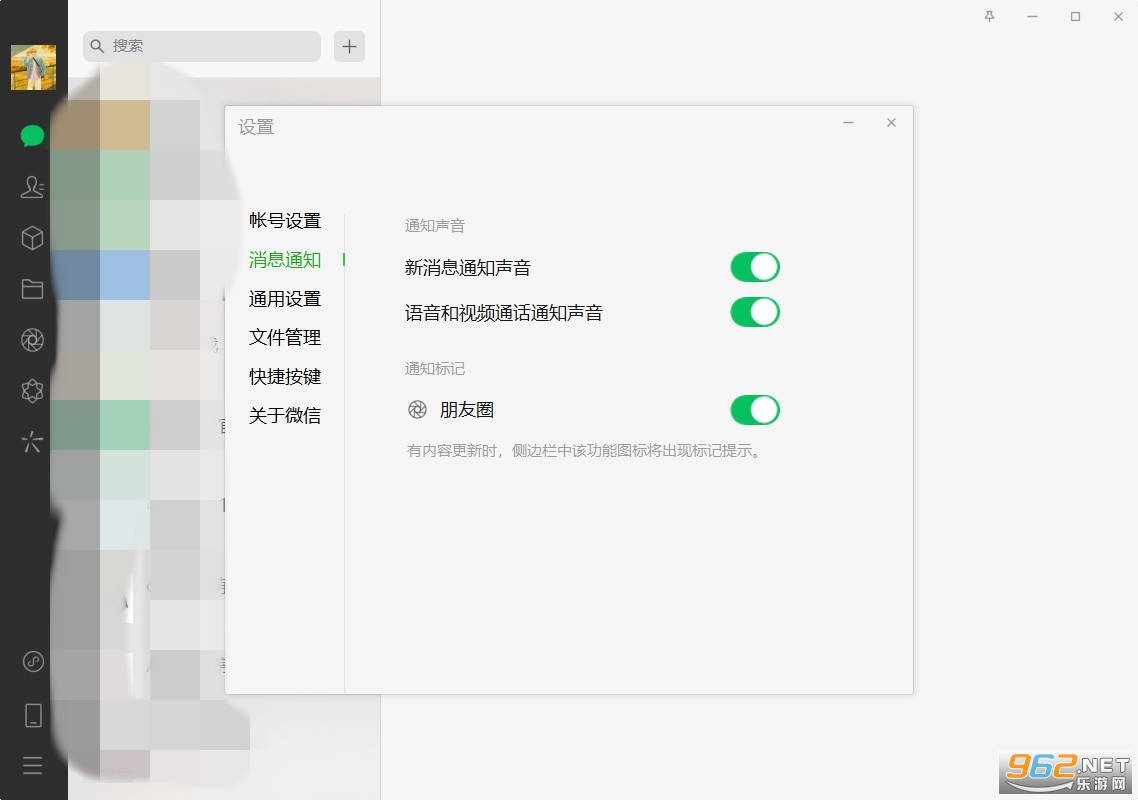The height and width of the screenshot is (800, 1138).
Task: Minimize the 设置 dialog
Action: [848, 123]
